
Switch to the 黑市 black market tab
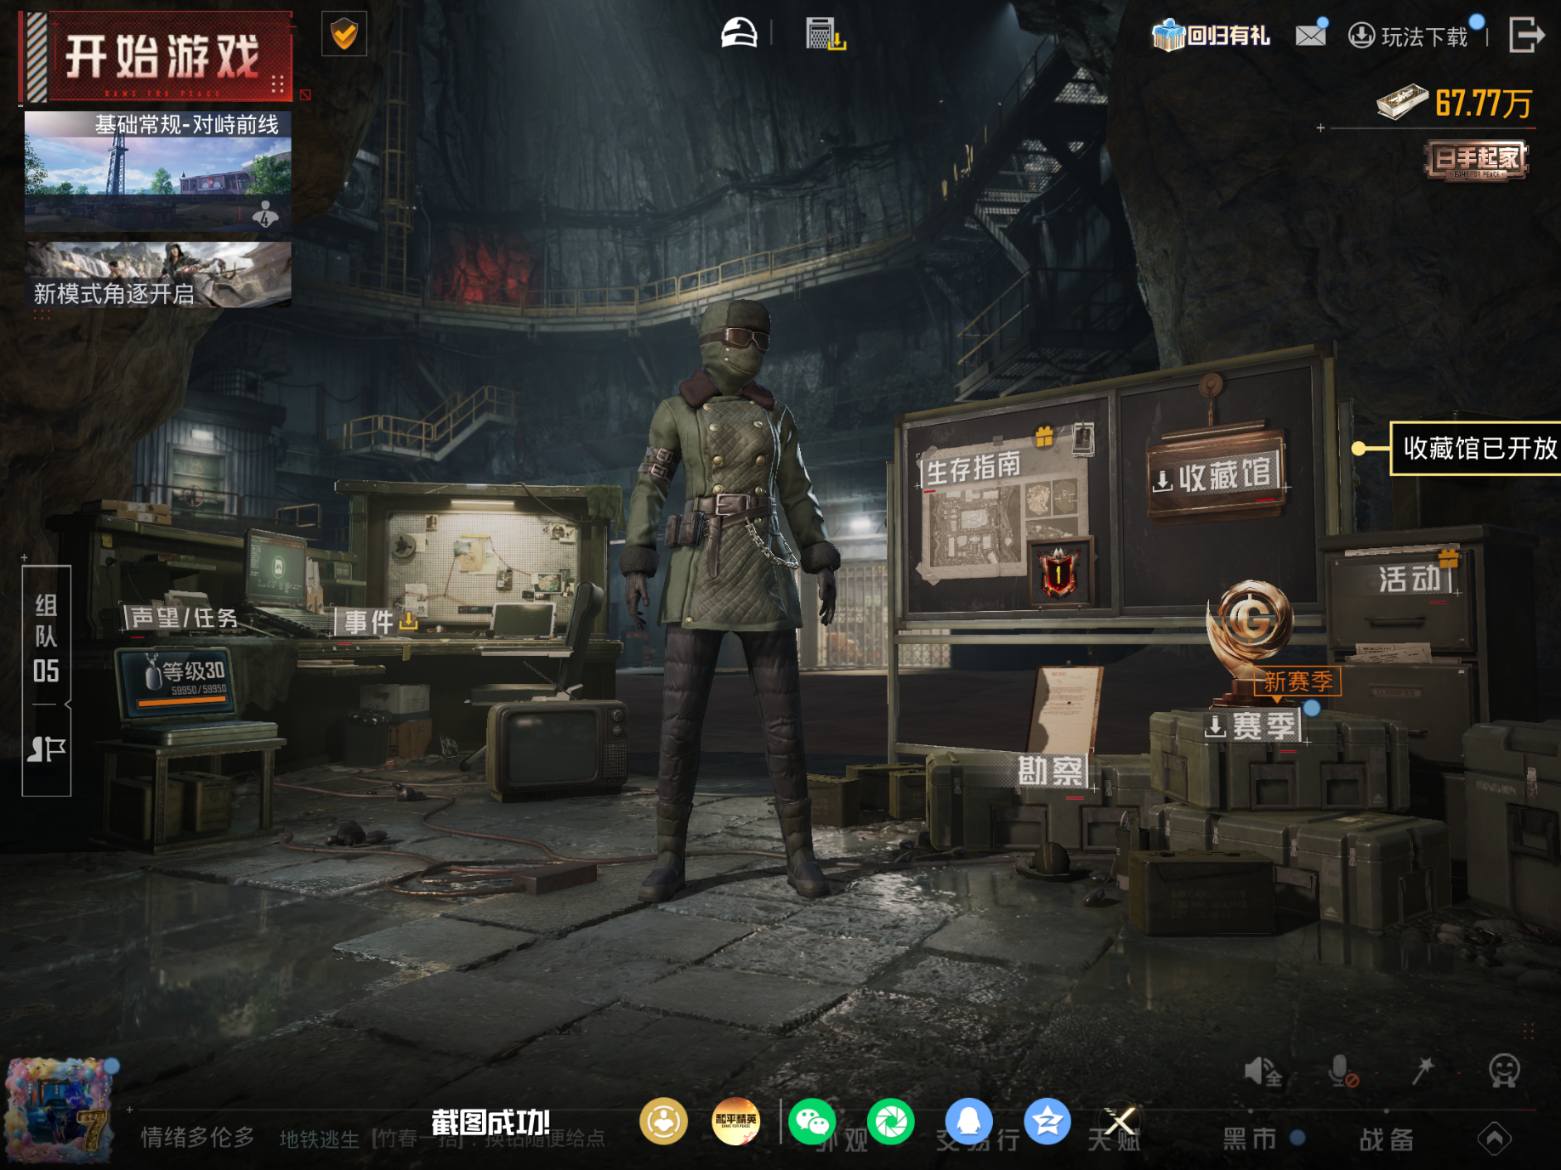pyautogui.click(x=1250, y=1138)
